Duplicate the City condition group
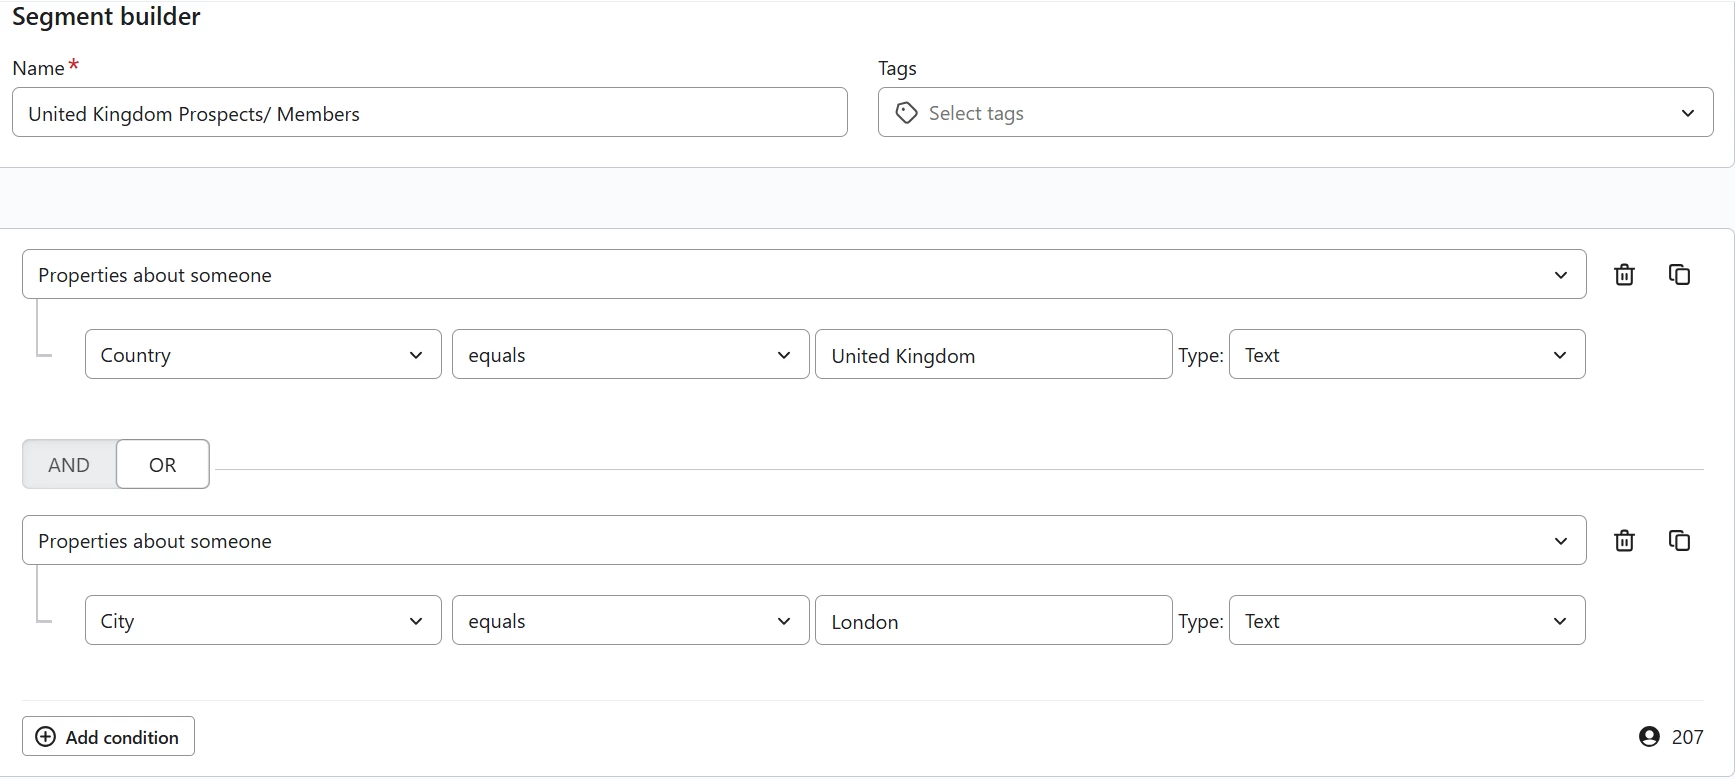 [1679, 540]
